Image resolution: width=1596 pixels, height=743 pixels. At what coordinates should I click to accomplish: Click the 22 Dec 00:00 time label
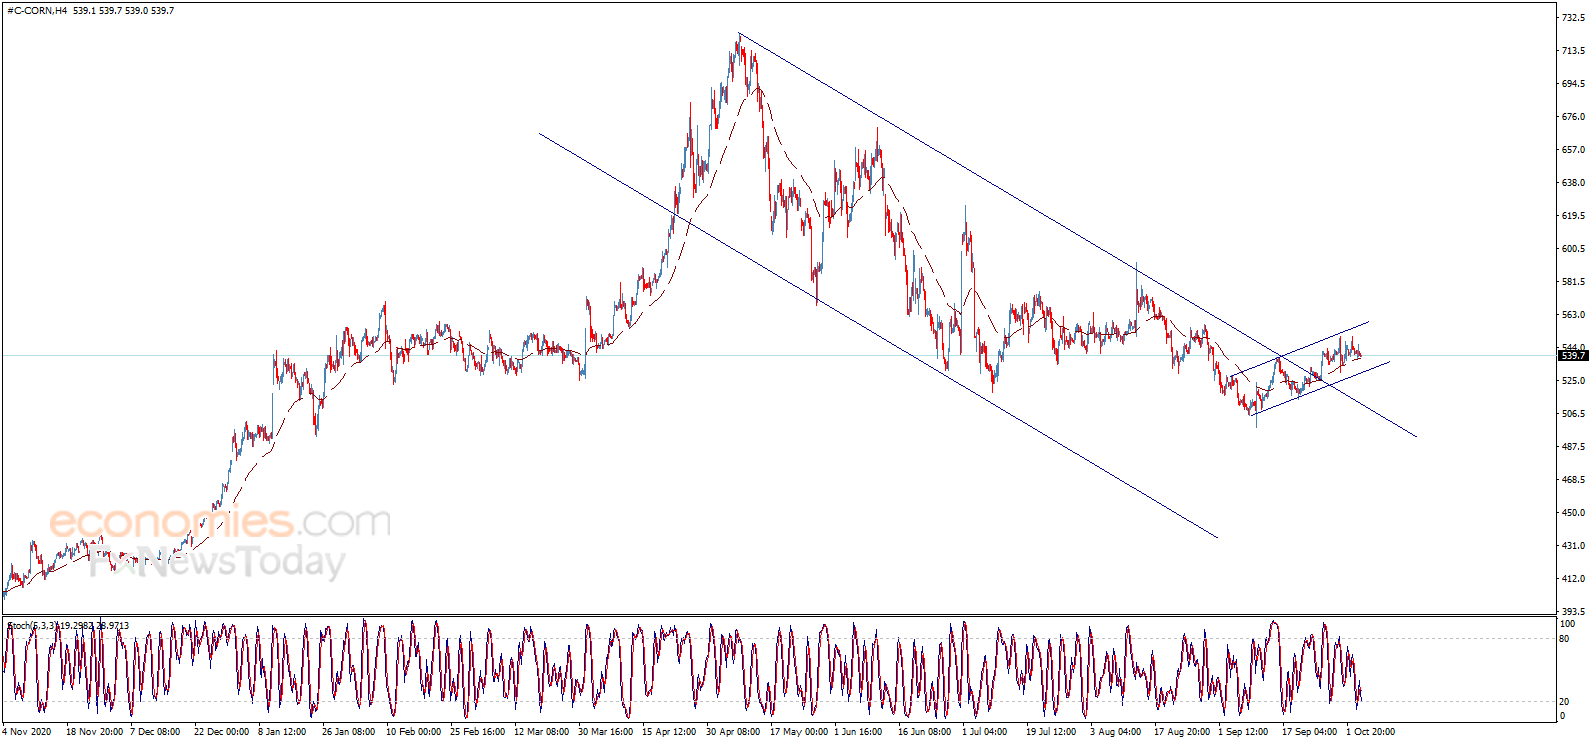221,731
